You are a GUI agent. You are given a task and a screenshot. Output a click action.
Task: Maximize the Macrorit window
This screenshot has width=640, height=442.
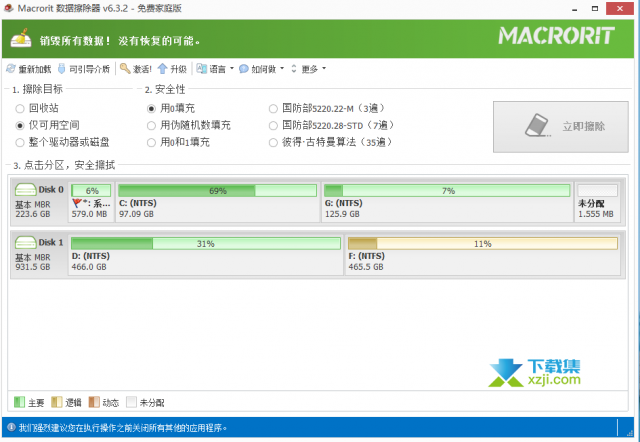[x=595, y=9]
